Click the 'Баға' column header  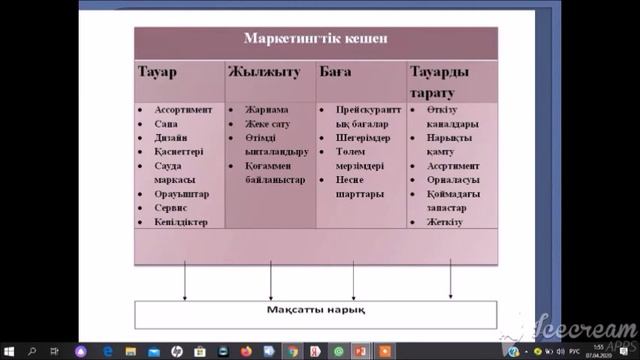pyautogui.click(x=335, y=71)
